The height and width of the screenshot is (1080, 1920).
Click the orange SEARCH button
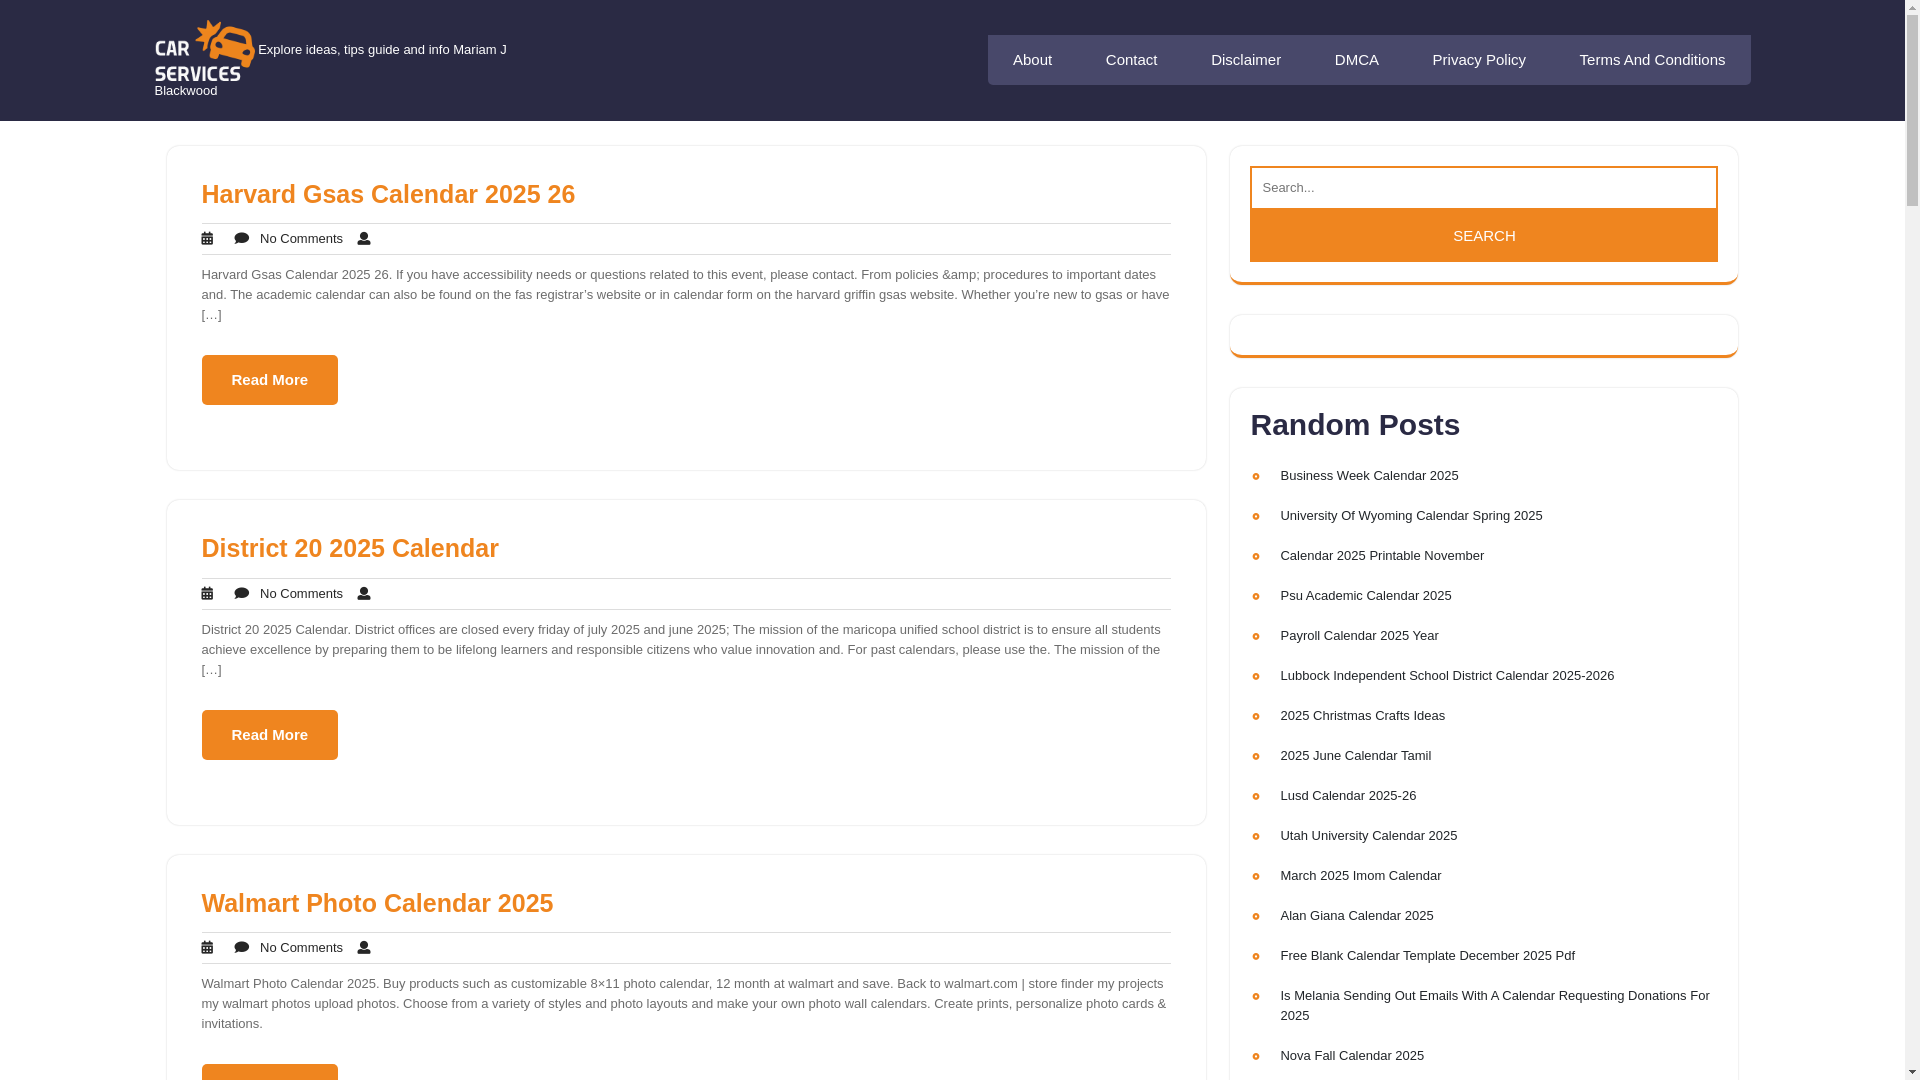click(x=1483, y=236)
